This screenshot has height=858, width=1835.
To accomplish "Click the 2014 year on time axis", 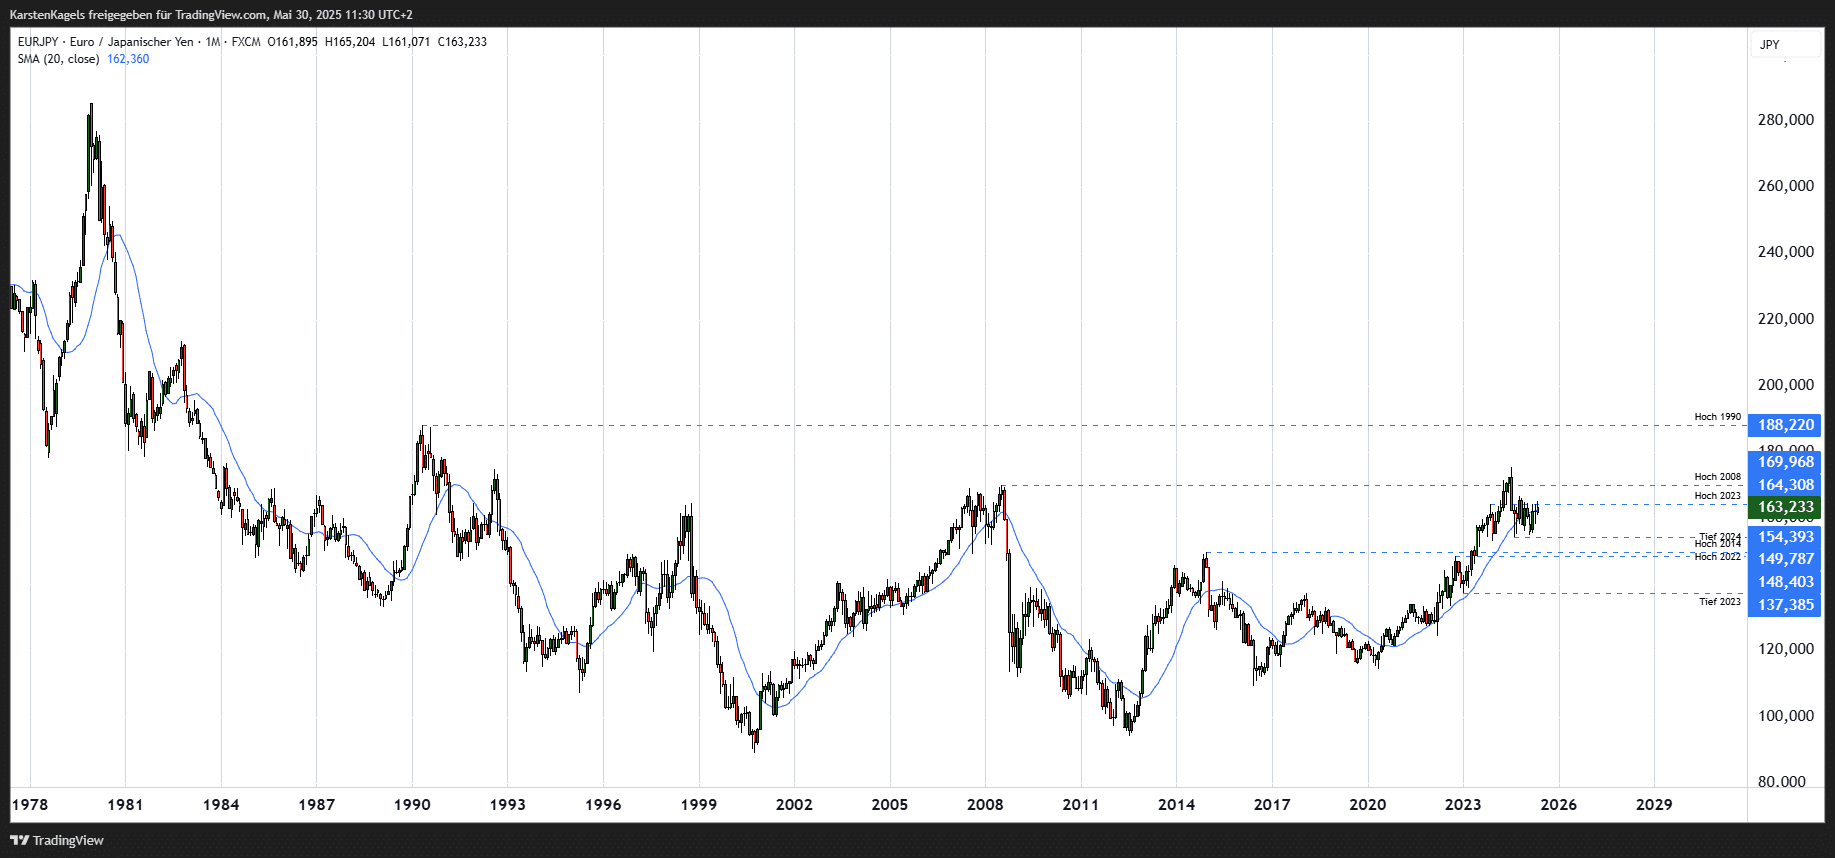I will tap(1176, 805).
